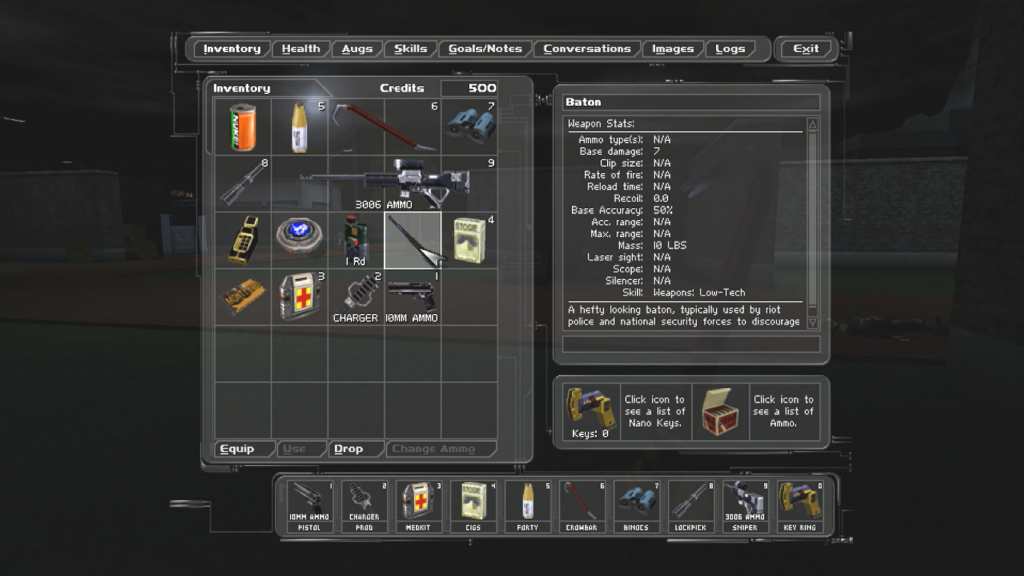Click the 'Click icon to see Ammo' text

(x=783, y=411)
